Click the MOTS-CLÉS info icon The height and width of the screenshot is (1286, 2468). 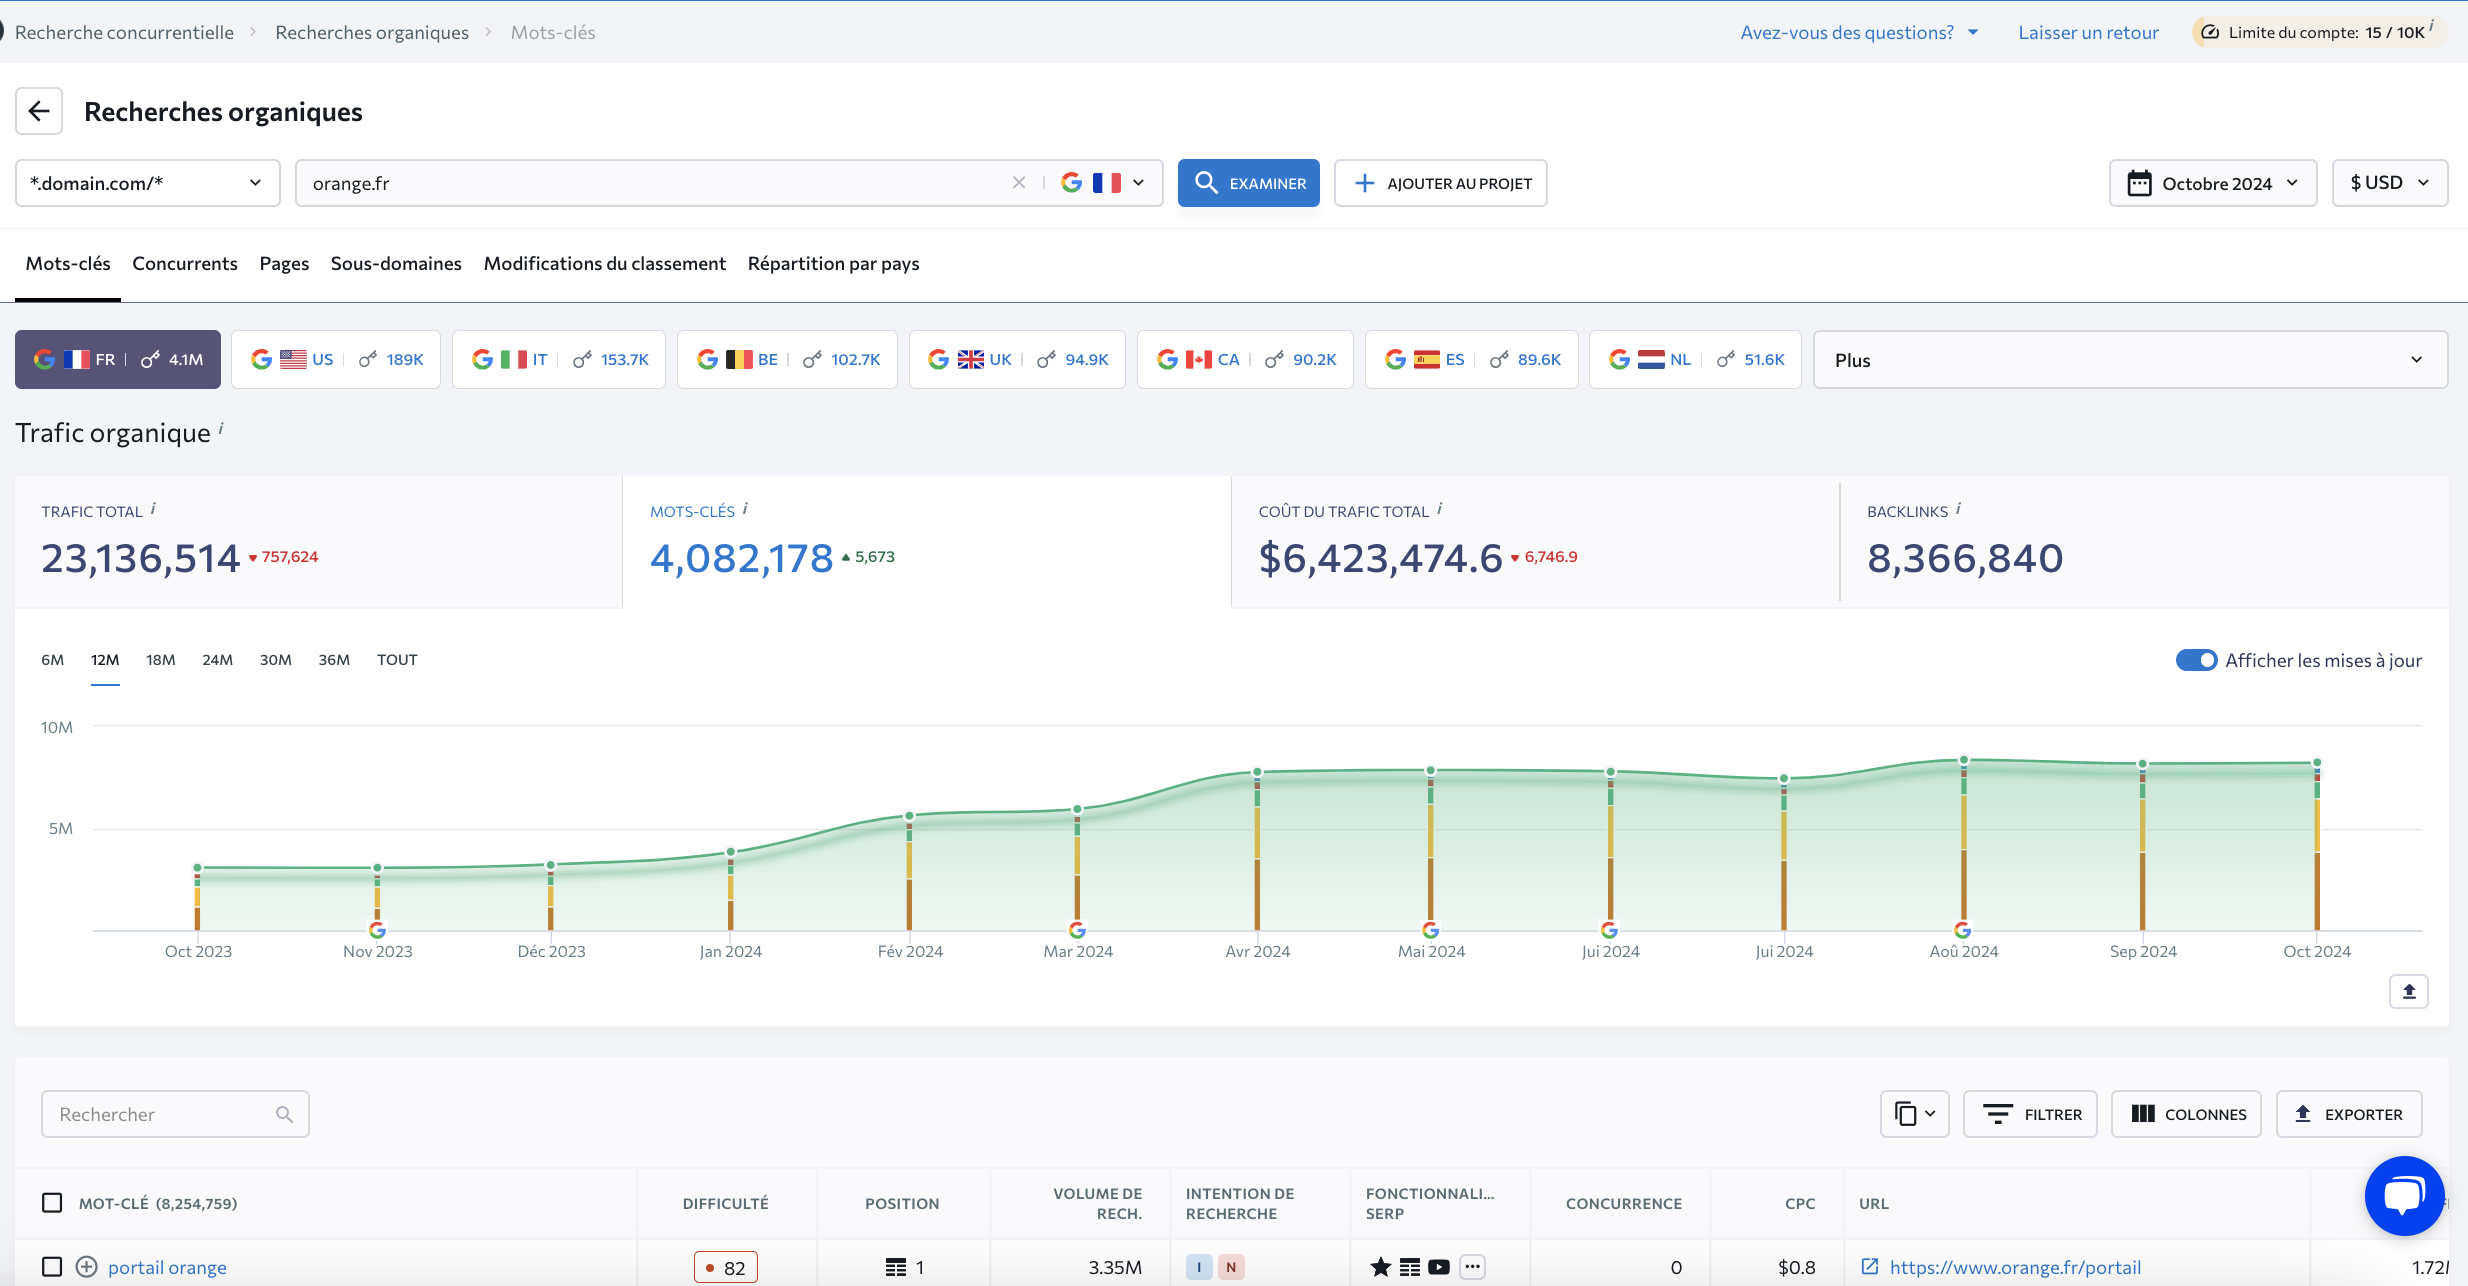[x=745, y=509]
